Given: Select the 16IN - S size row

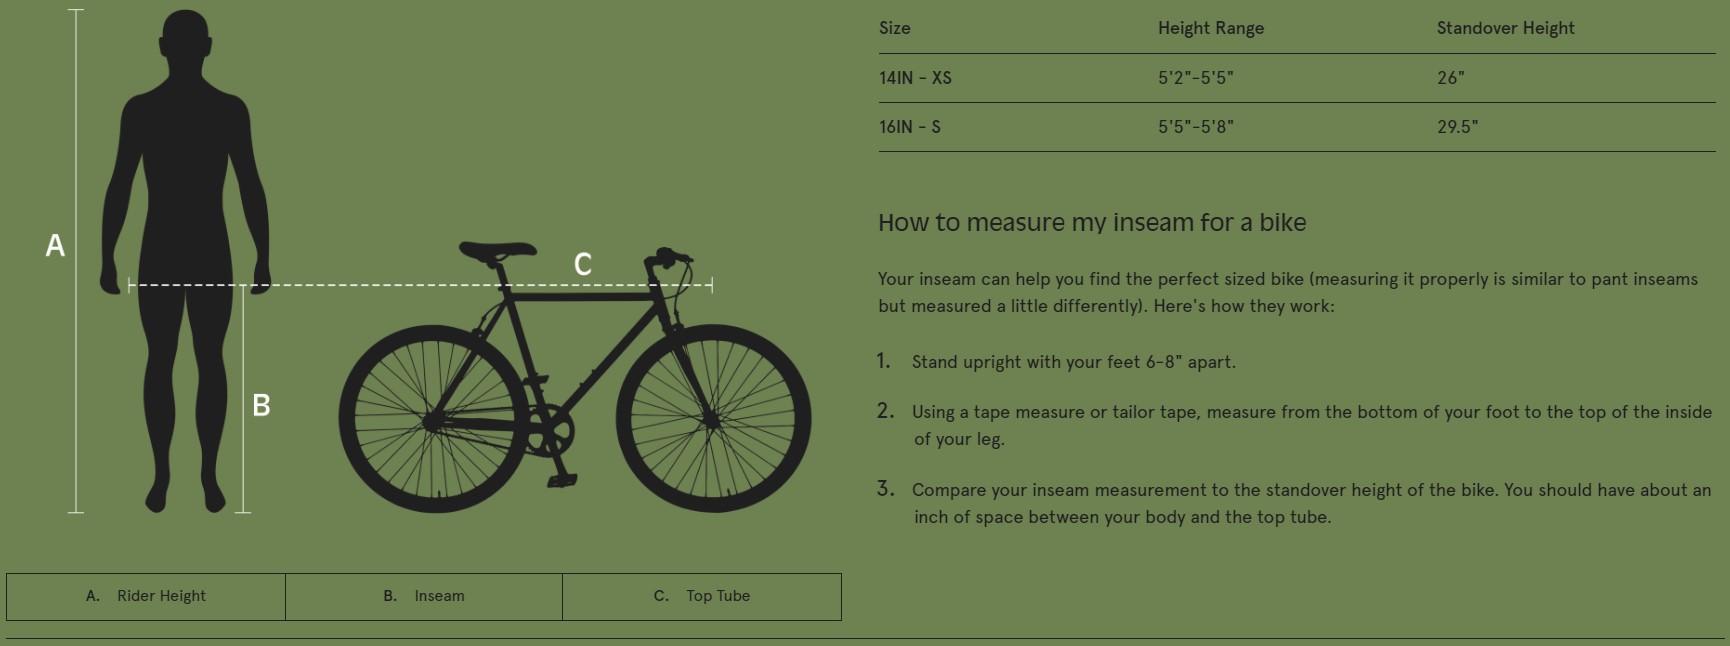Looking at the screenshot, I should point(910,127).
